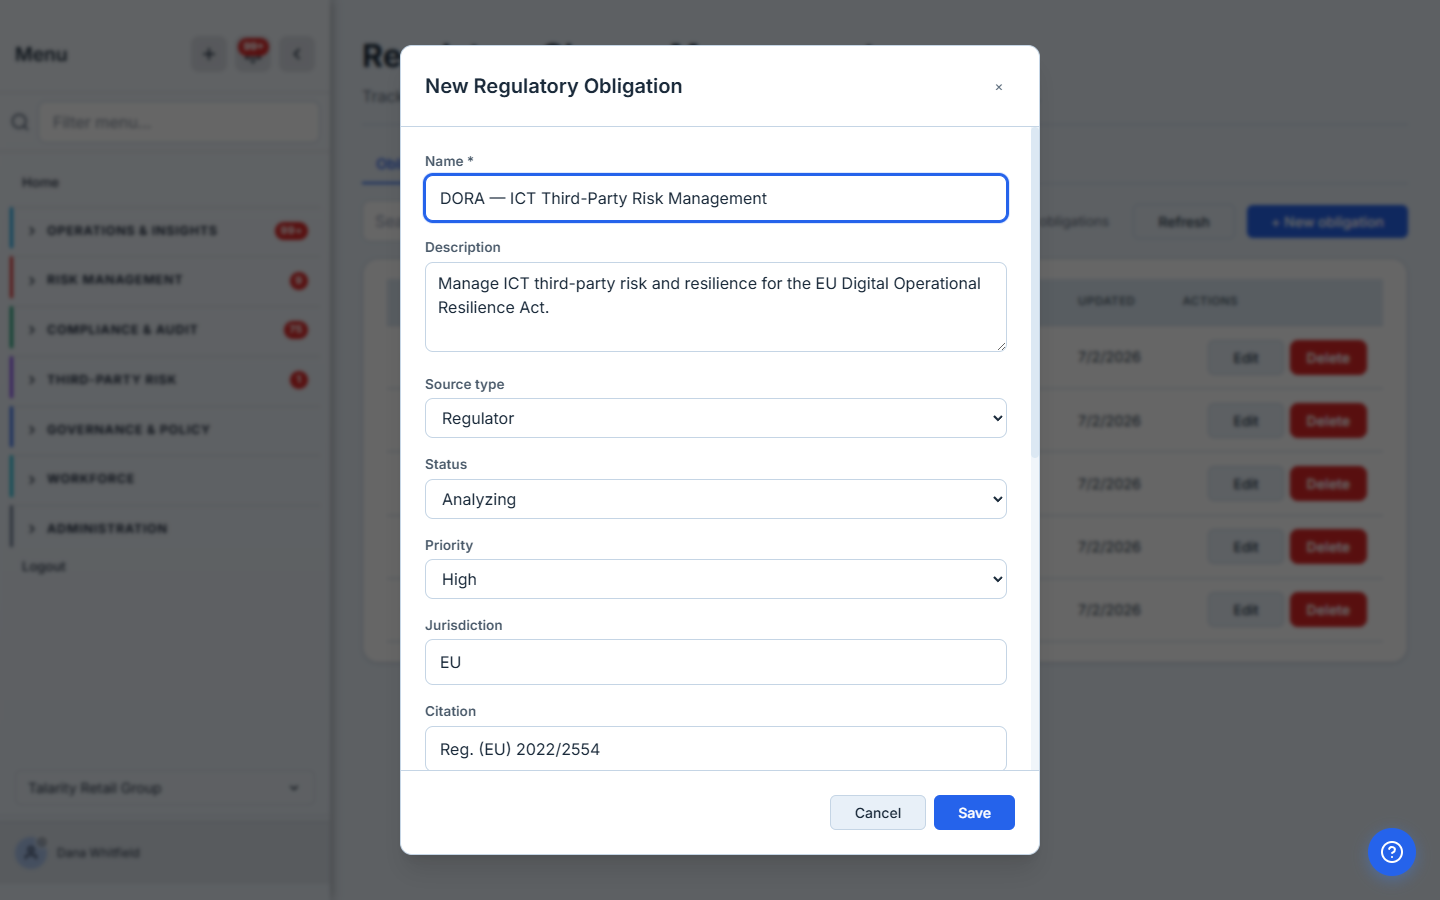Click the plus icon in Menu header
Image resolution: width=1440 pixels, height=900 pixels.
[x=209, y=54]
